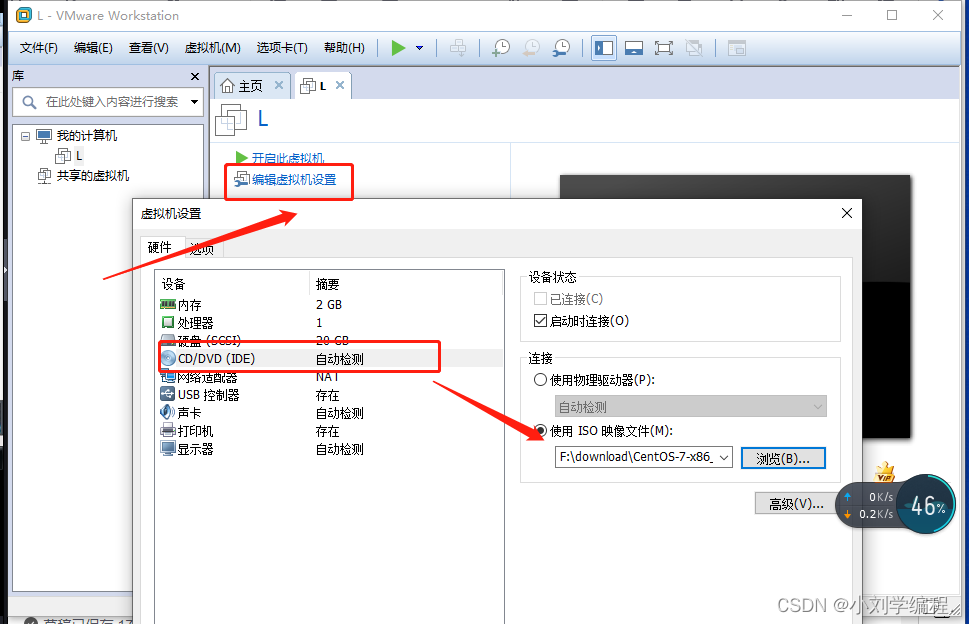Open the 自动检测 physical drive dropdown

coord(690,407)
